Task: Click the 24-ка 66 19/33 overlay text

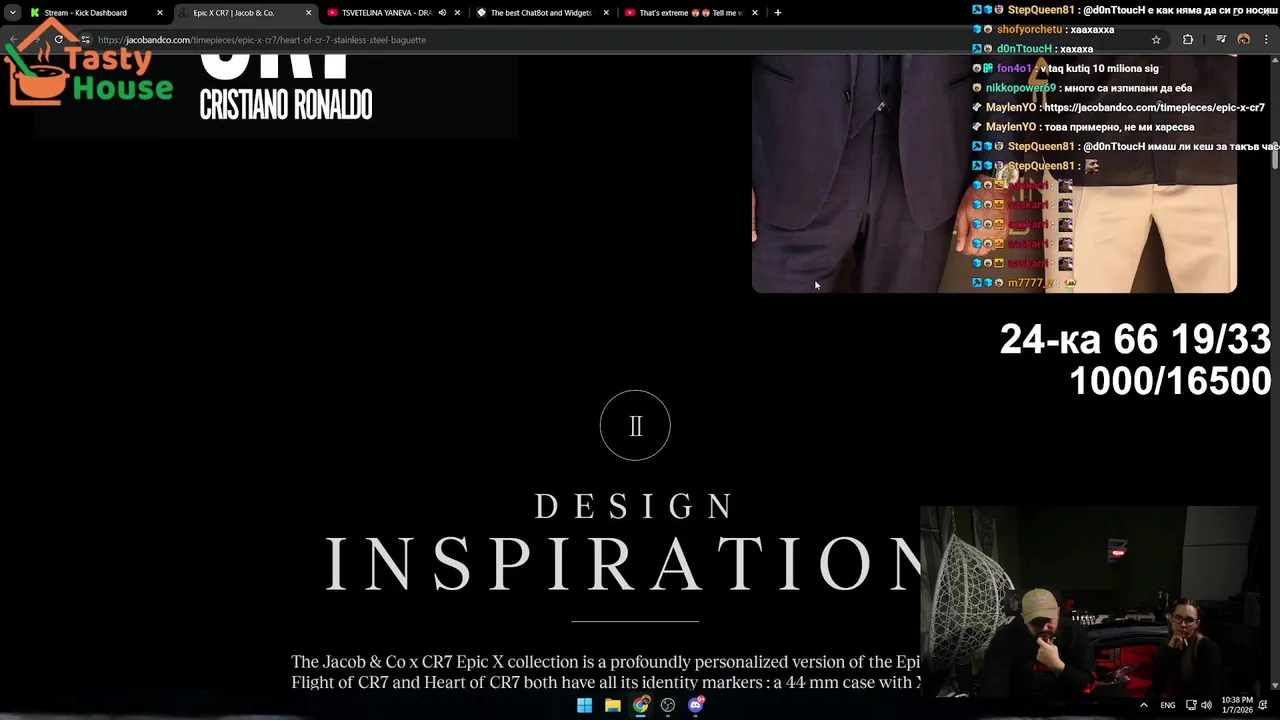Action: pyautogui.click(x=1135, y=340)
